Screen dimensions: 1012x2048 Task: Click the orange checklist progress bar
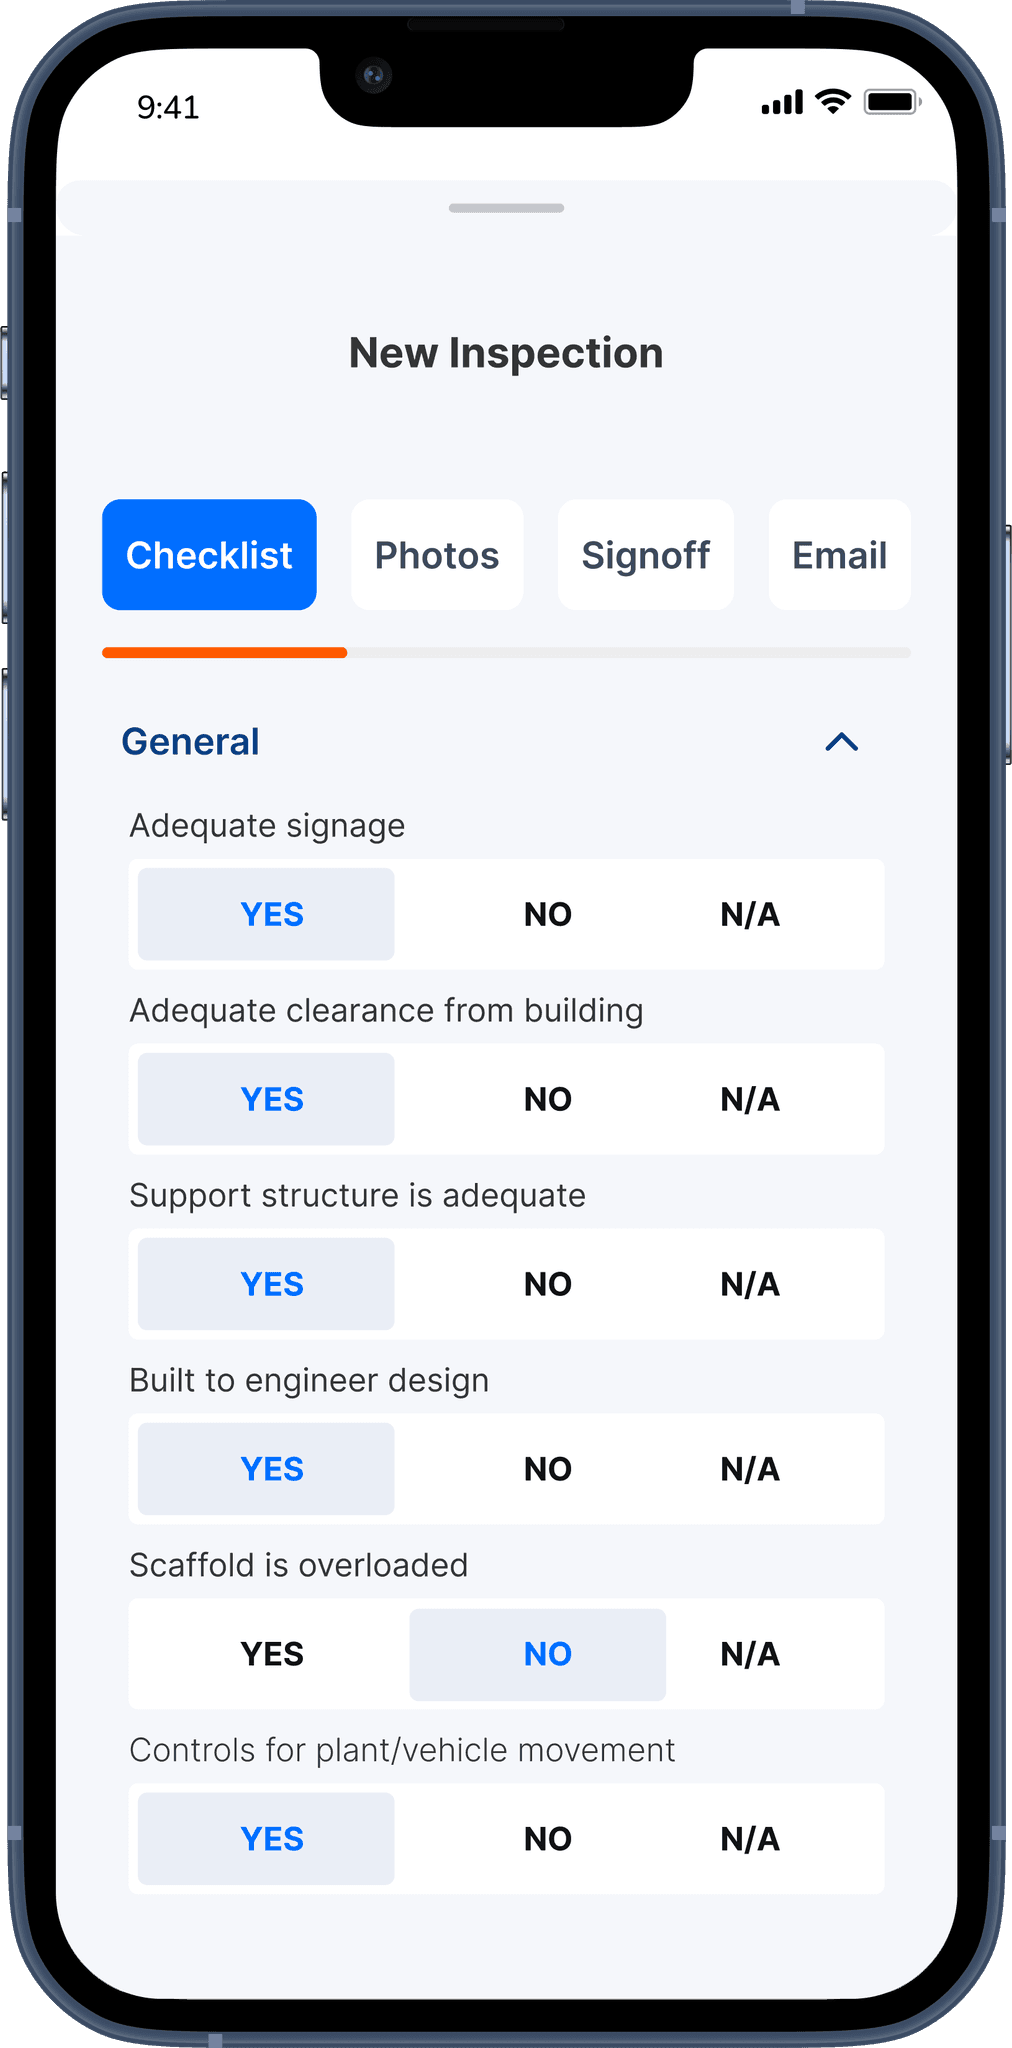(x=224, y=652)
